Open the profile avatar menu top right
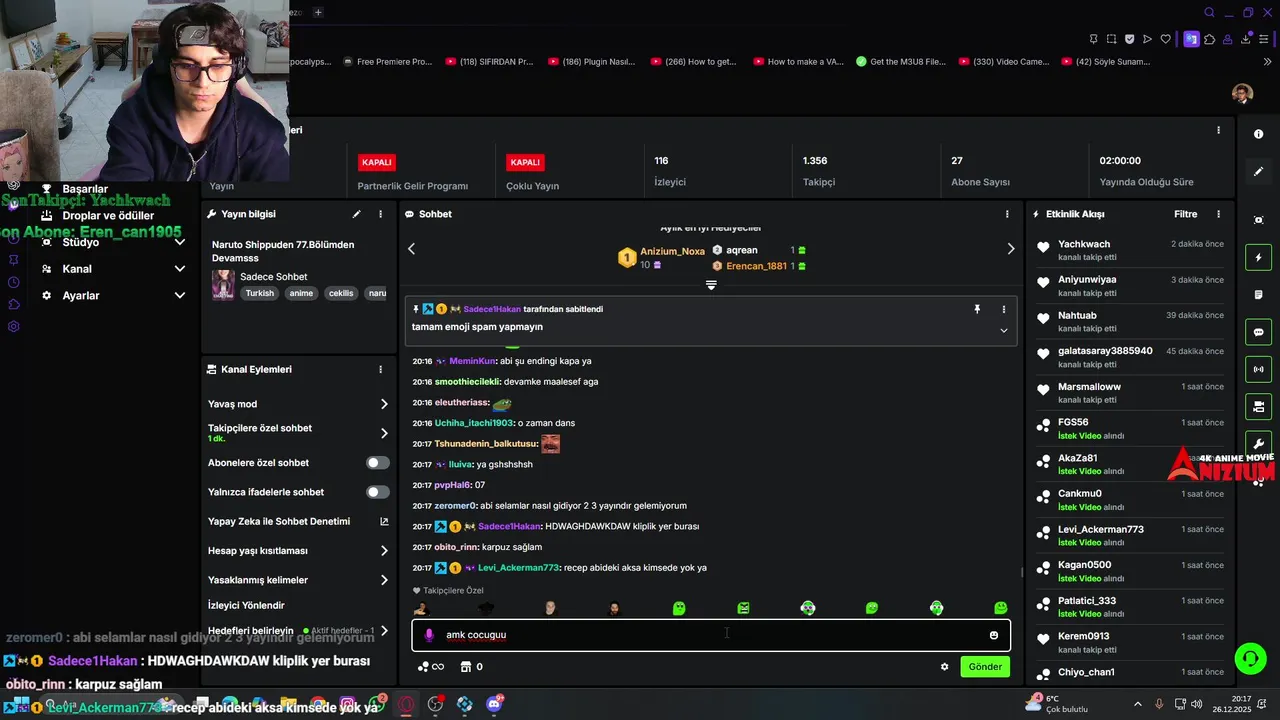Screen dimensions: 1280x720 point(1242,93)
